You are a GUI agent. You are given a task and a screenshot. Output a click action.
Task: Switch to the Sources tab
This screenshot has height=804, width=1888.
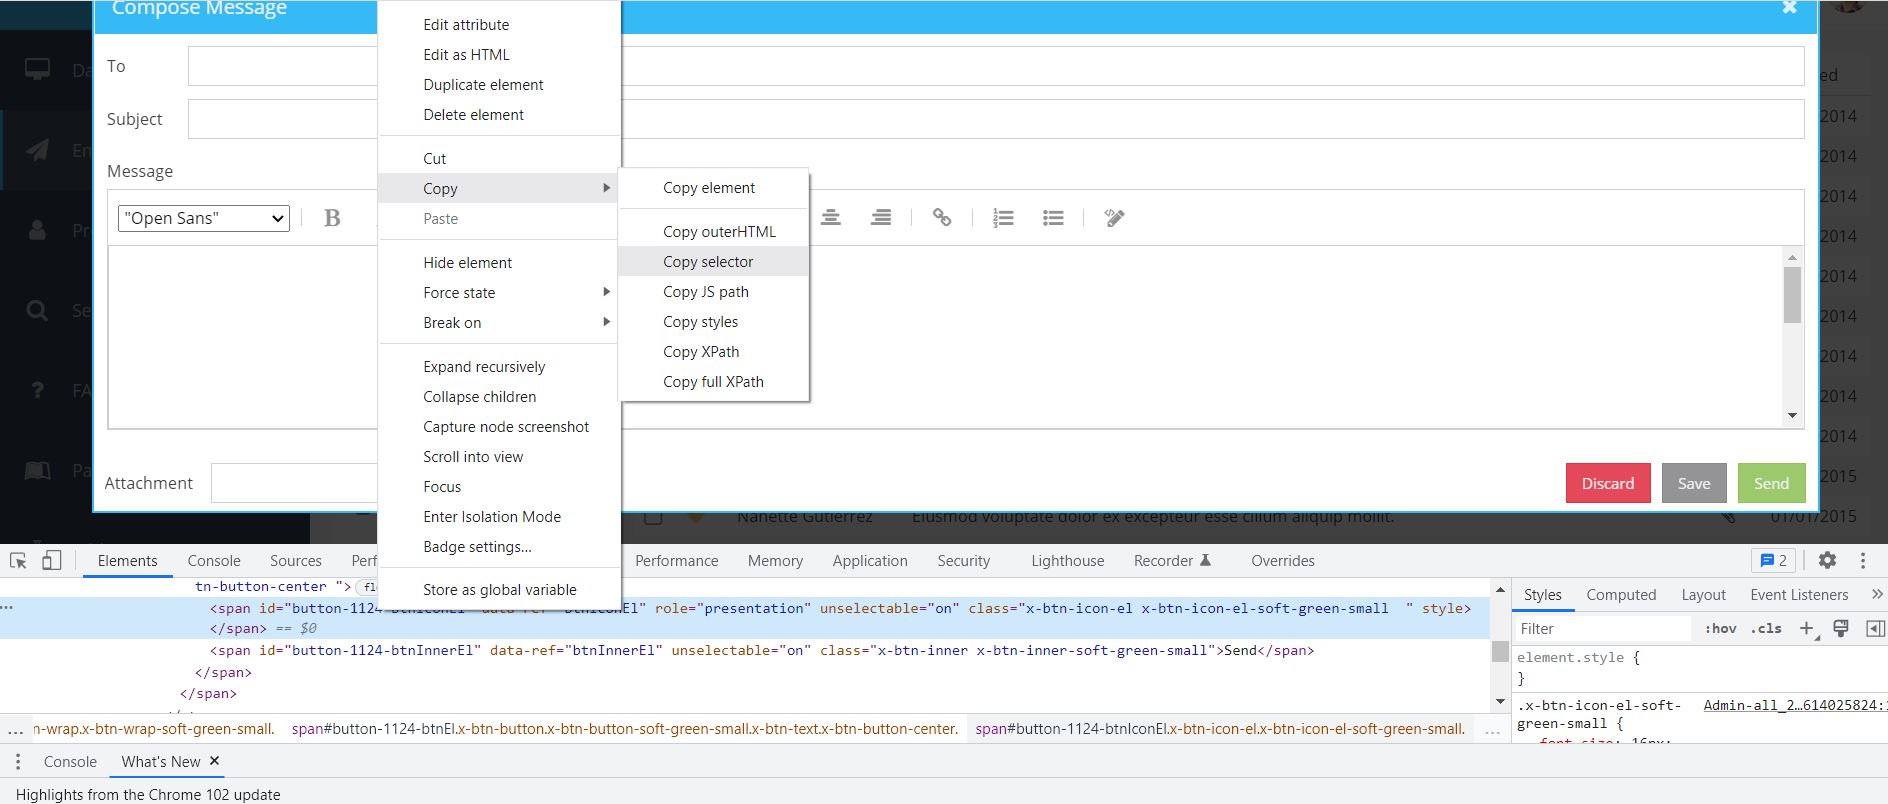(296, 561)
